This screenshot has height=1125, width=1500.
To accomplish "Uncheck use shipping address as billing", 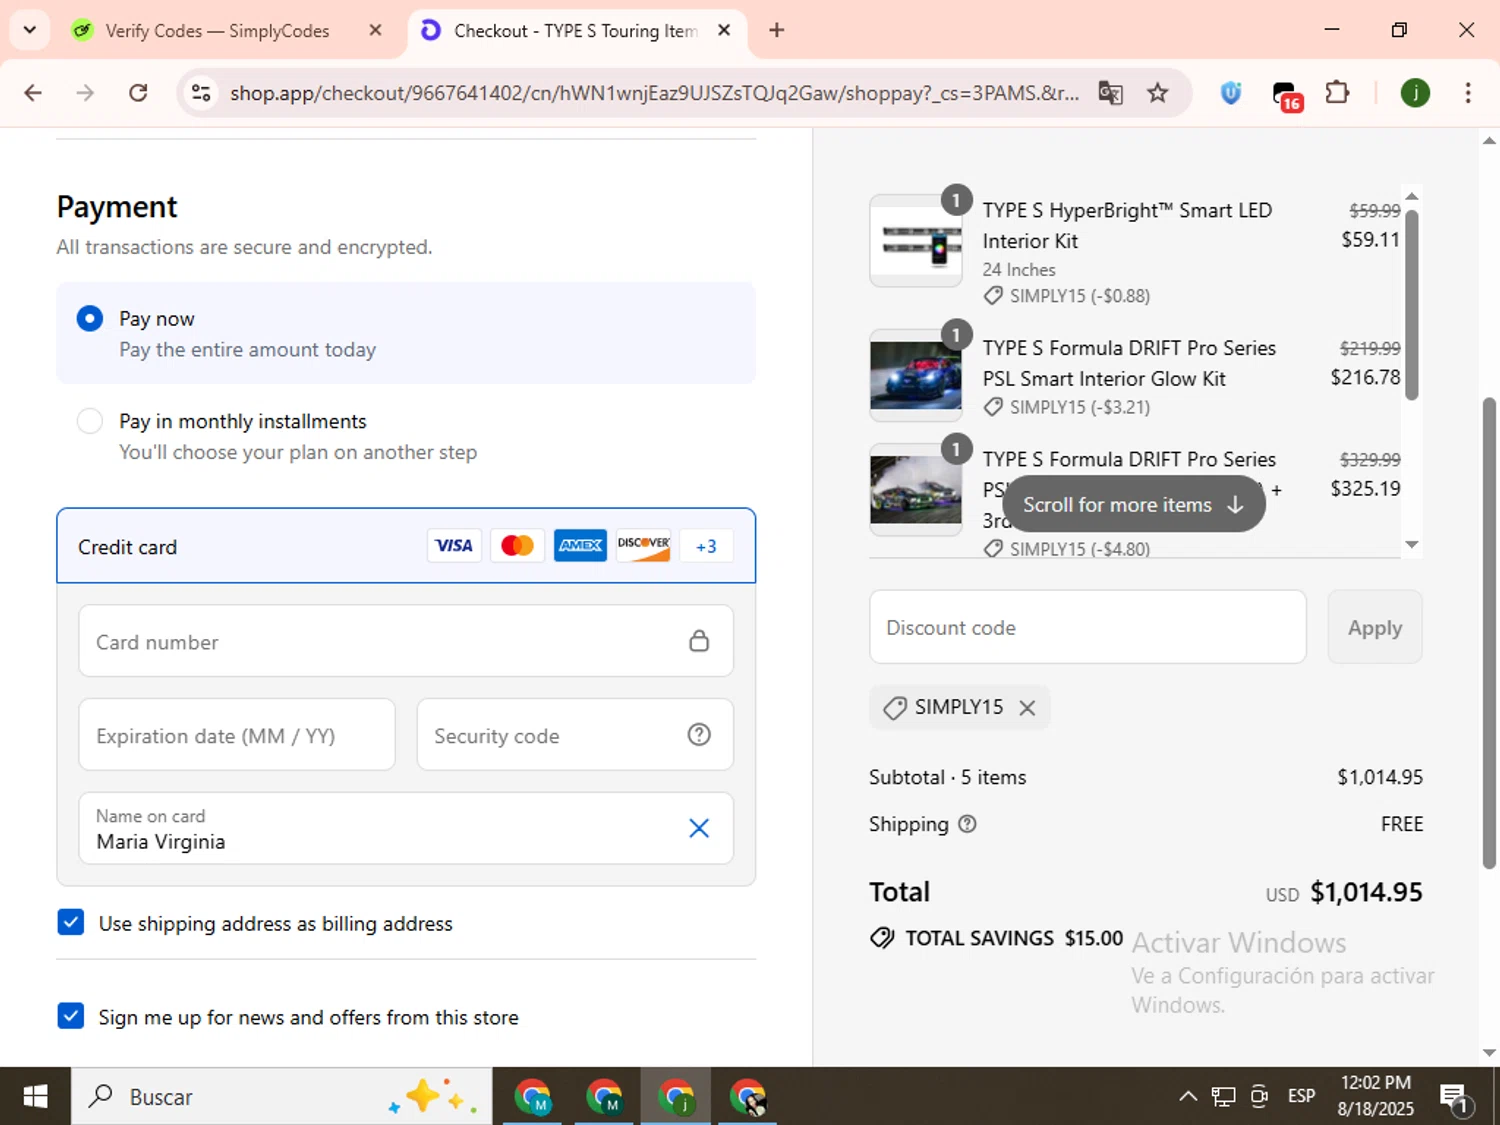I will 71,922.
